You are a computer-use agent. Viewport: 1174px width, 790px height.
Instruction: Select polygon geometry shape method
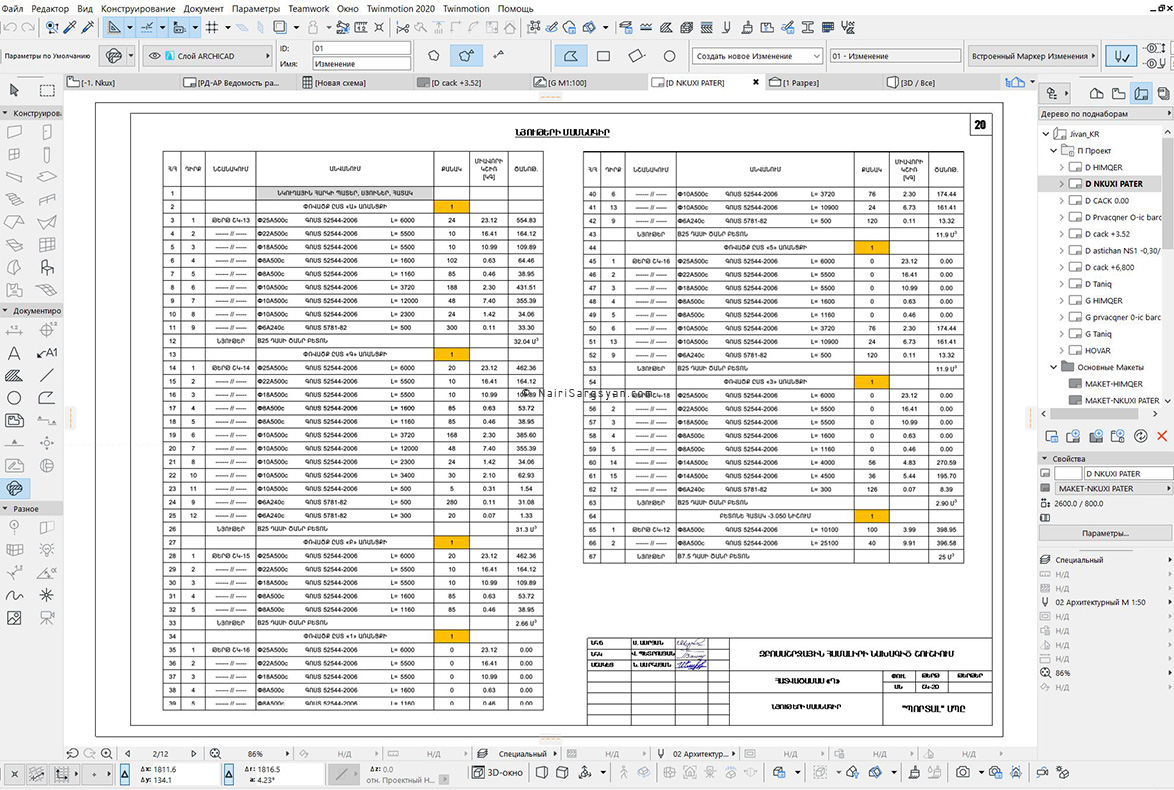pyautogui.click(x=571, y=55)
